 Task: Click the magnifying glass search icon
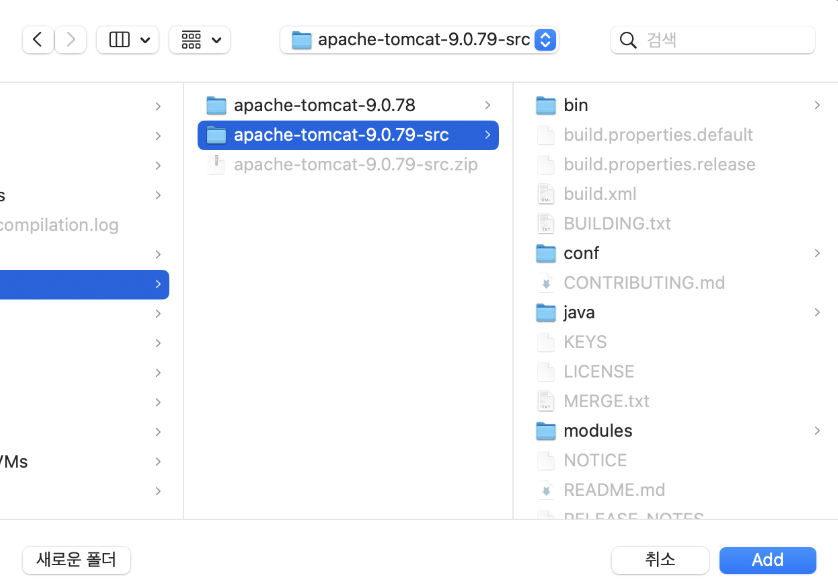tap(628, 40)
